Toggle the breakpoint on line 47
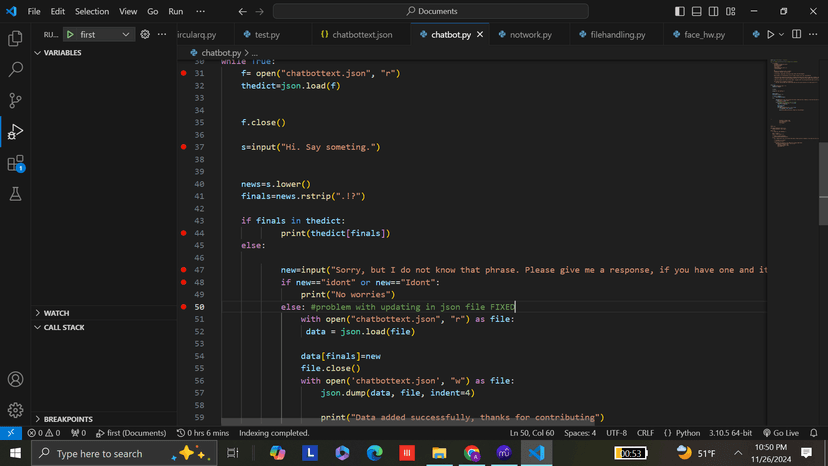Image resolution: width=828 pixels, height=466 pixels. pyautogui.click(x=184, y=270)
